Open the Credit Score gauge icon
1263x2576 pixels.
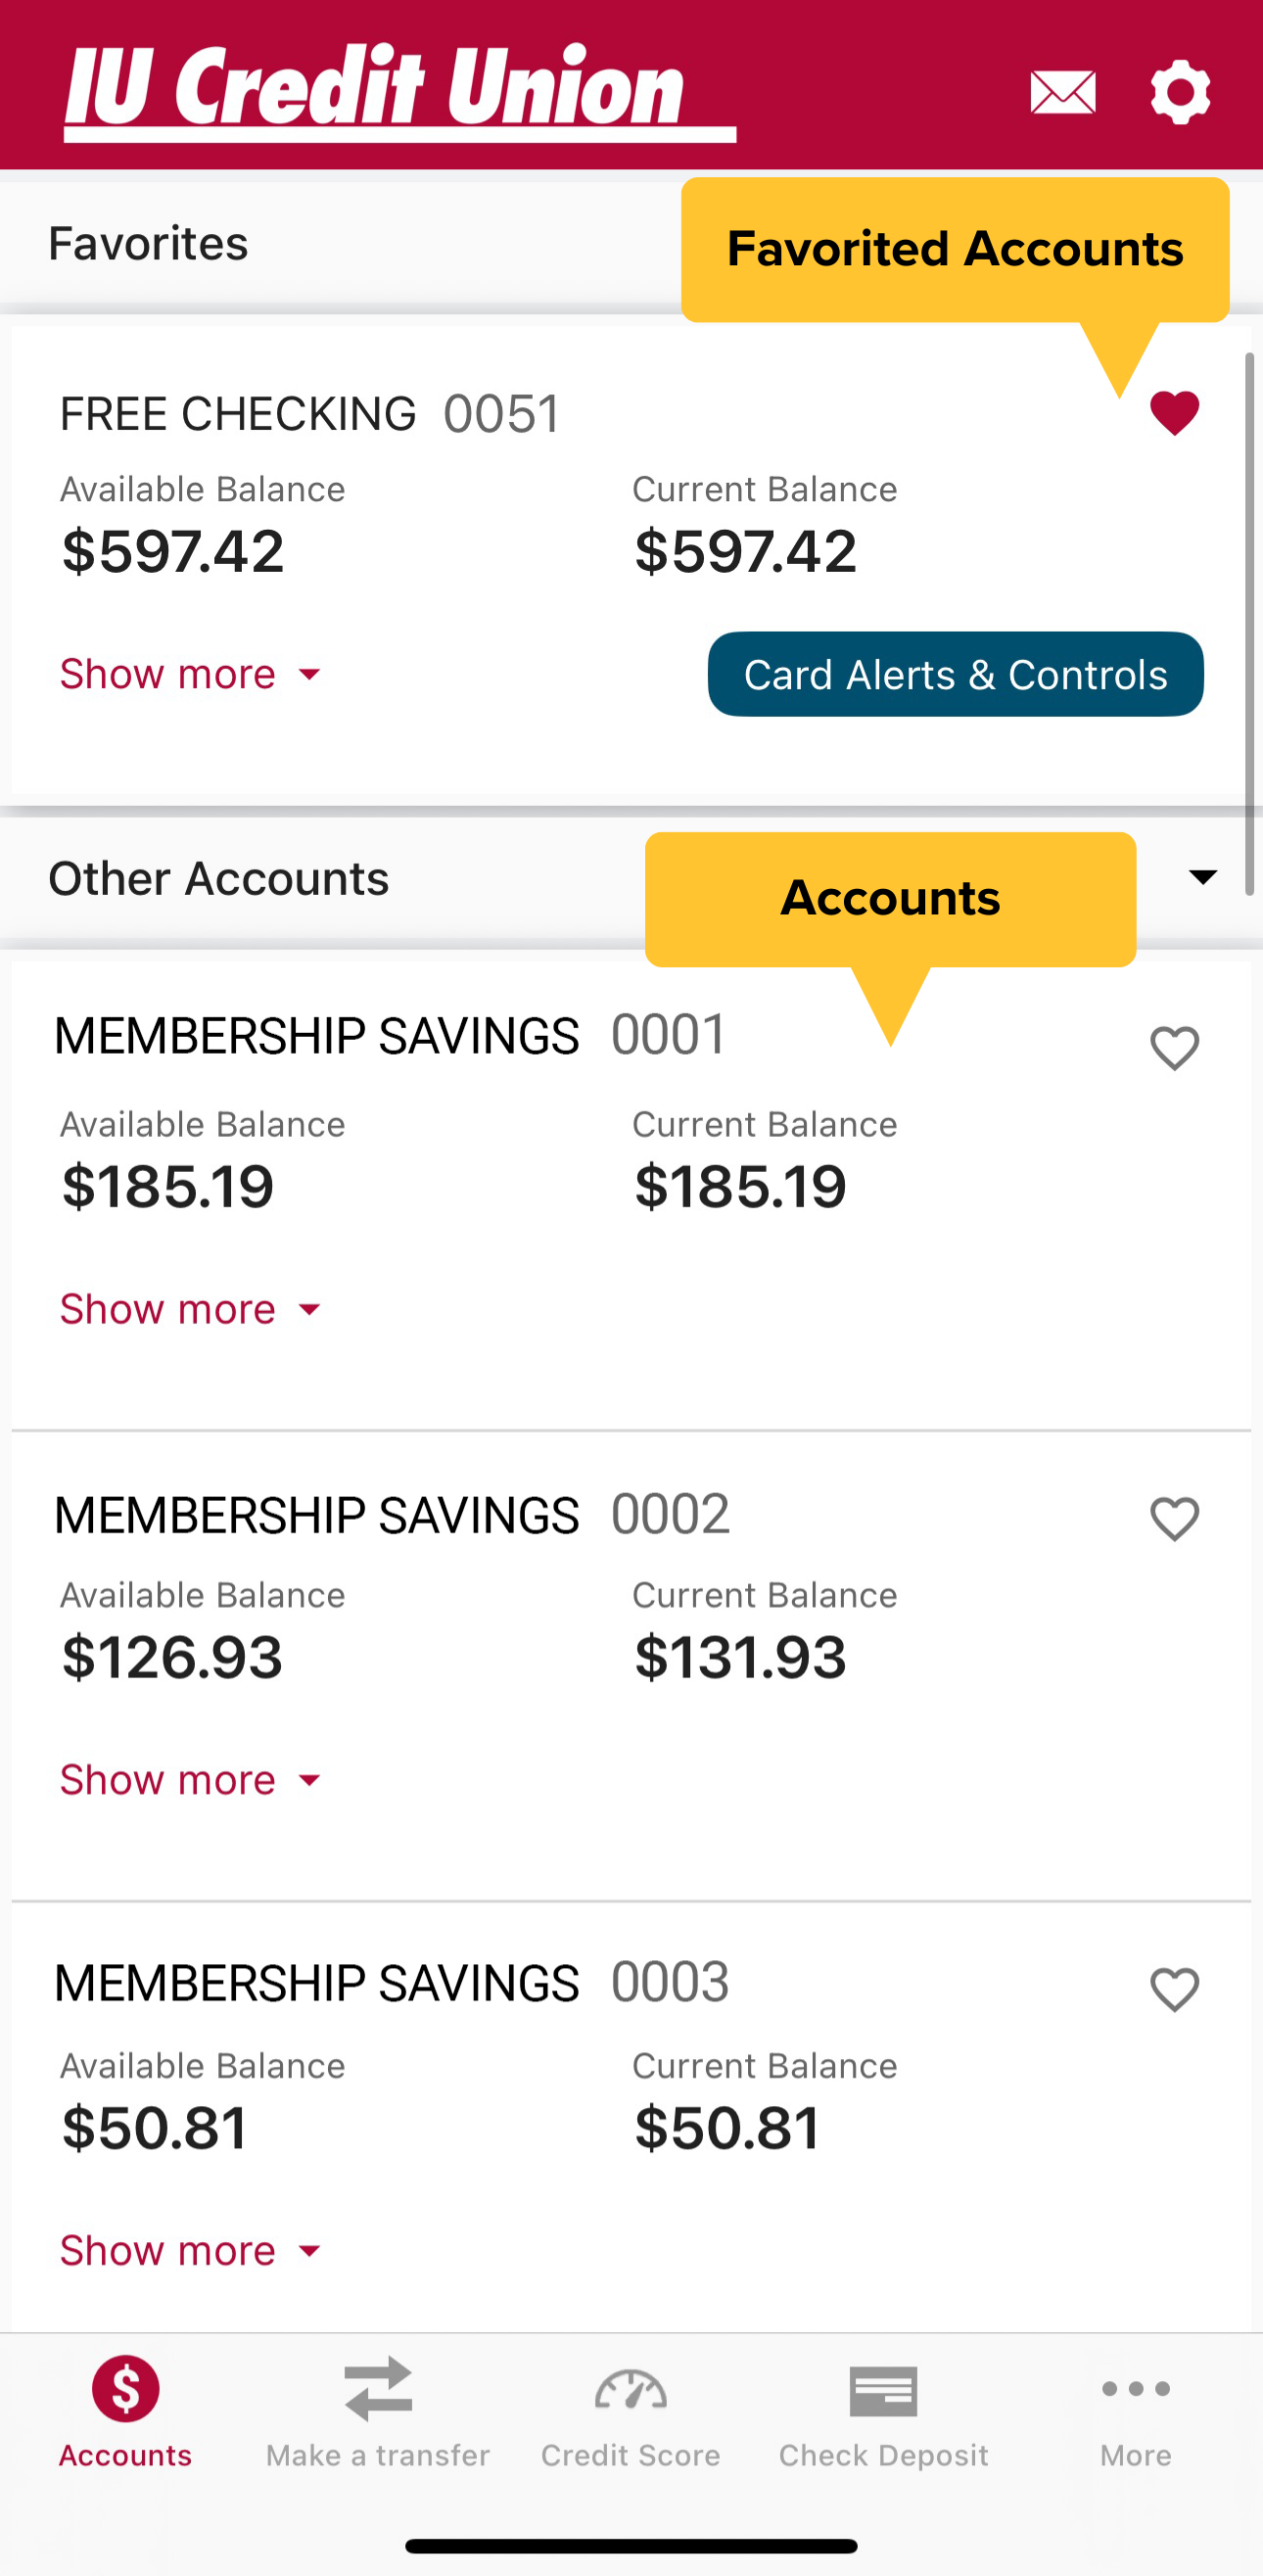(630, 2389)
